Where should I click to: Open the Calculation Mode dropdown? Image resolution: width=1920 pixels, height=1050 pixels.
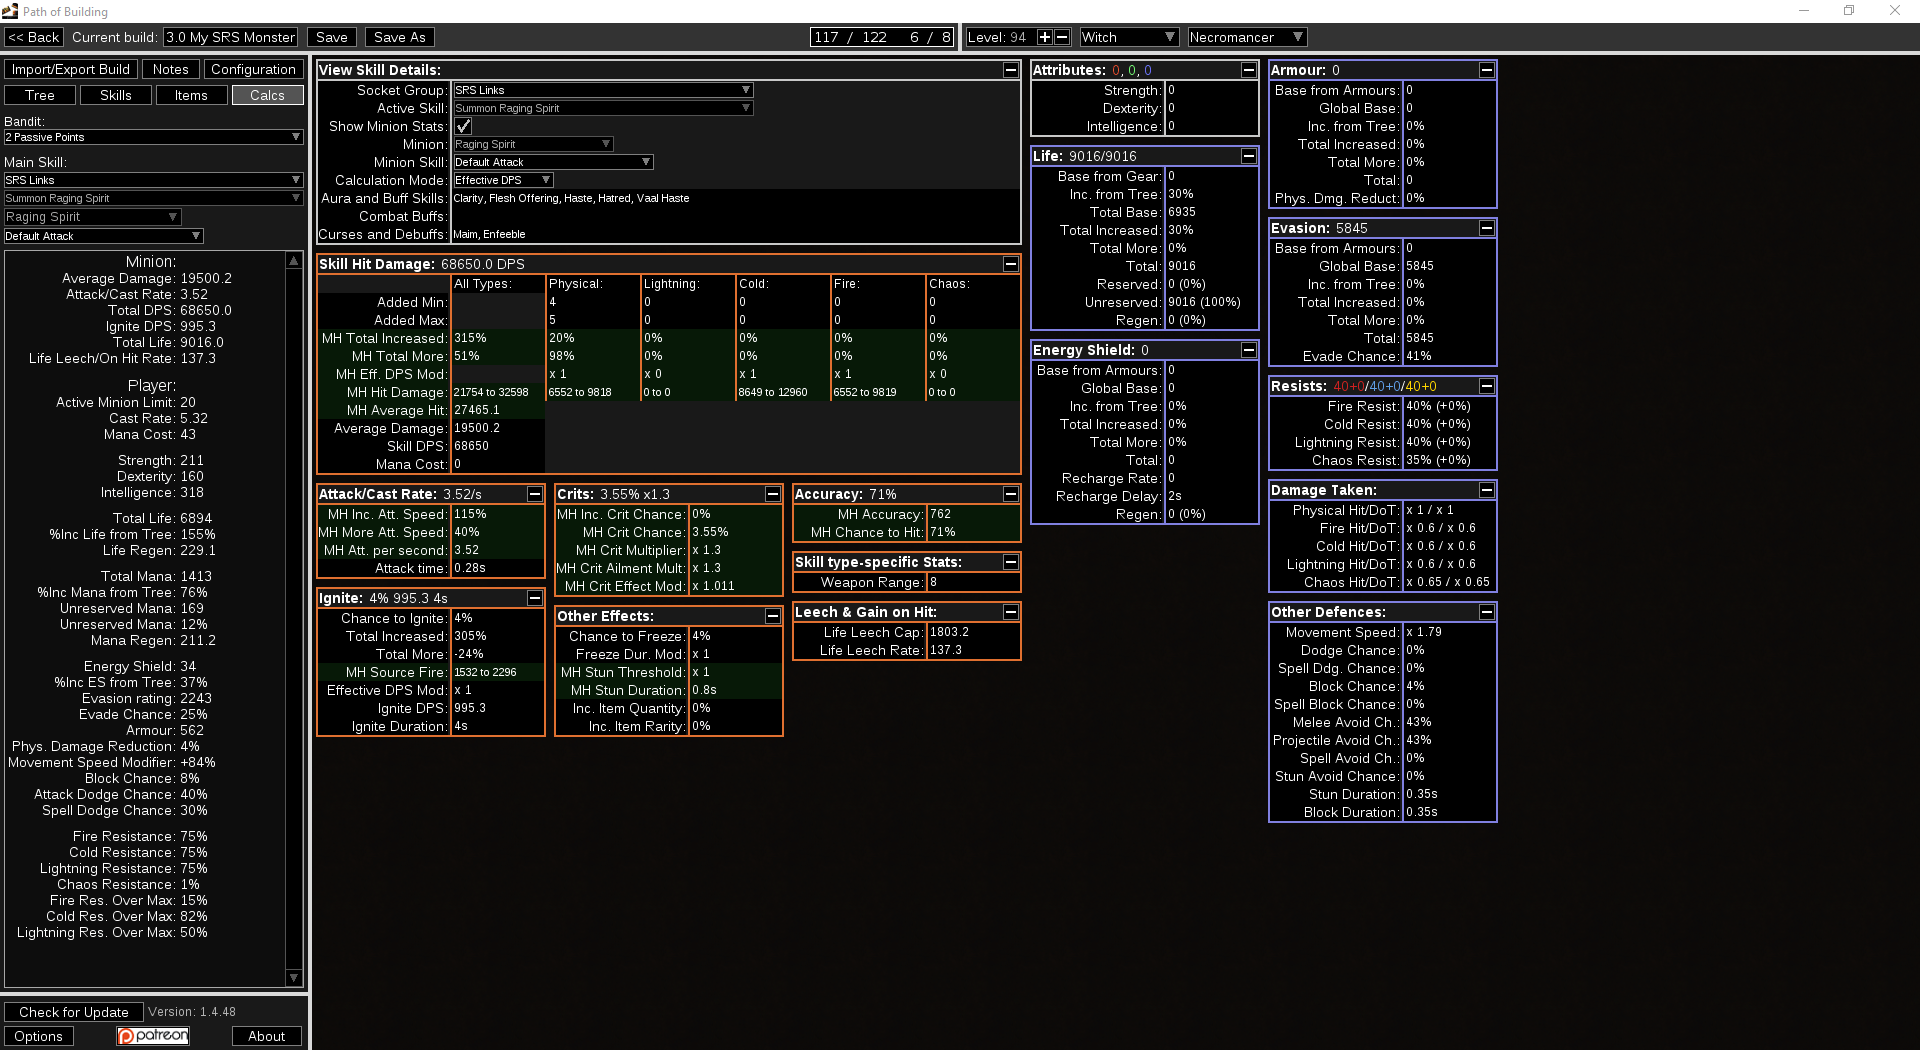point(503,180)
